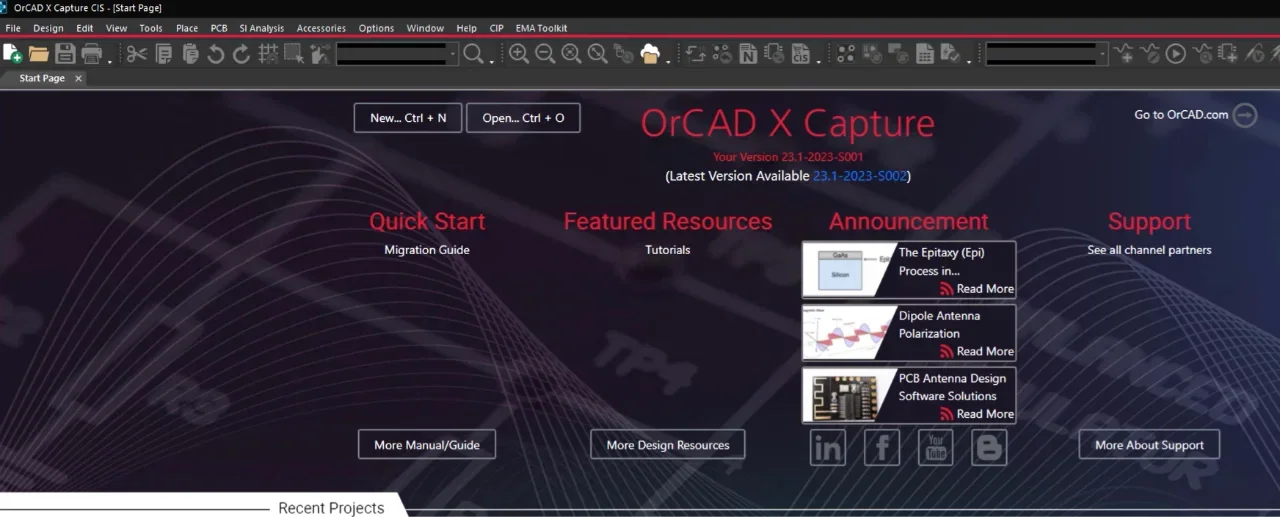This screenshot has height=517, width=1280.
Task: Click the Zoom In icon
Action: pyautogui.click(x=519, y=54)
